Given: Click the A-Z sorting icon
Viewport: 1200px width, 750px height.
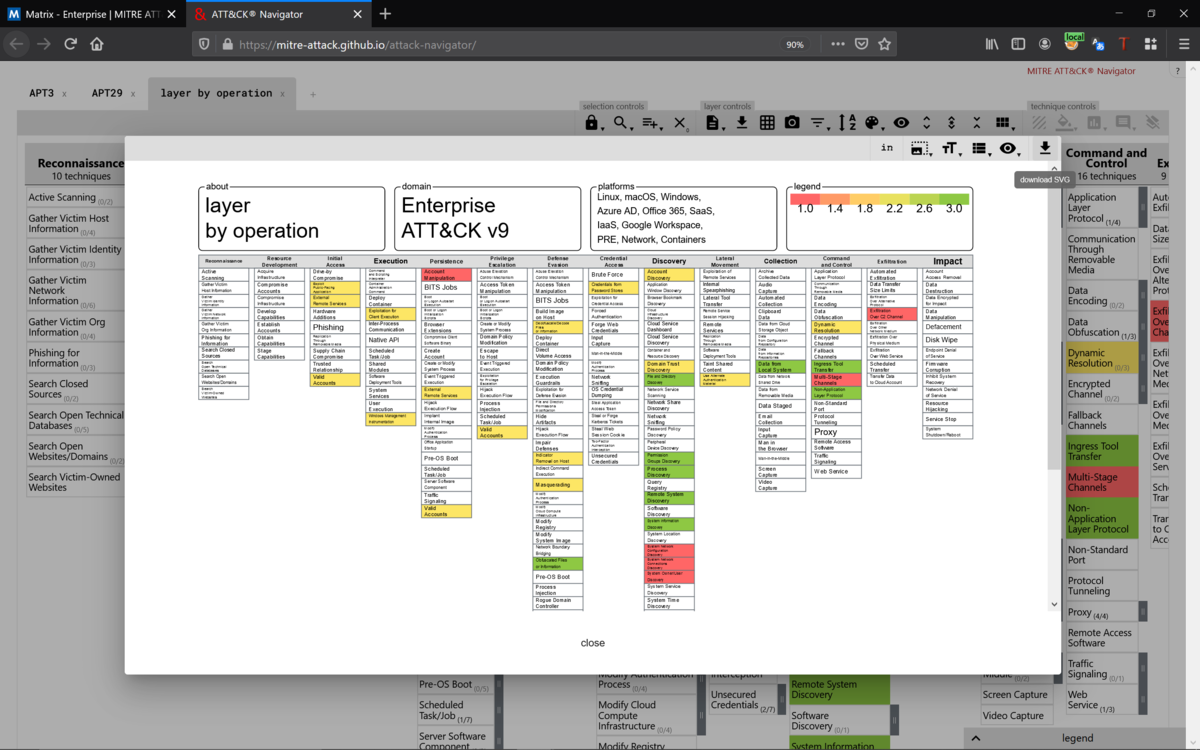Looking at the screenshot, I should click(x=847, y=123).
